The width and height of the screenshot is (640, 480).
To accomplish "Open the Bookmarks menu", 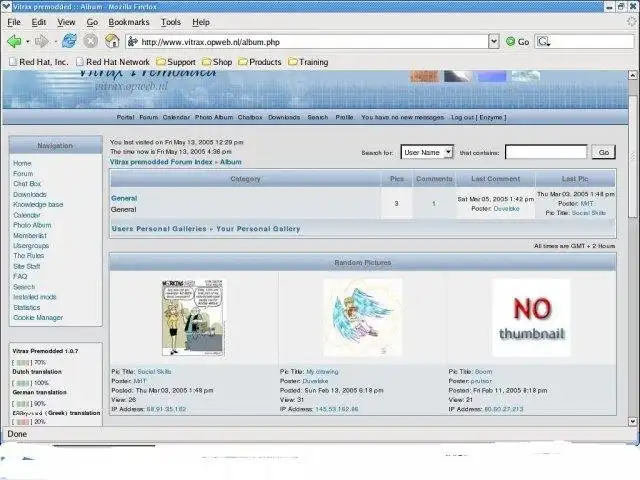I will 129,22.
